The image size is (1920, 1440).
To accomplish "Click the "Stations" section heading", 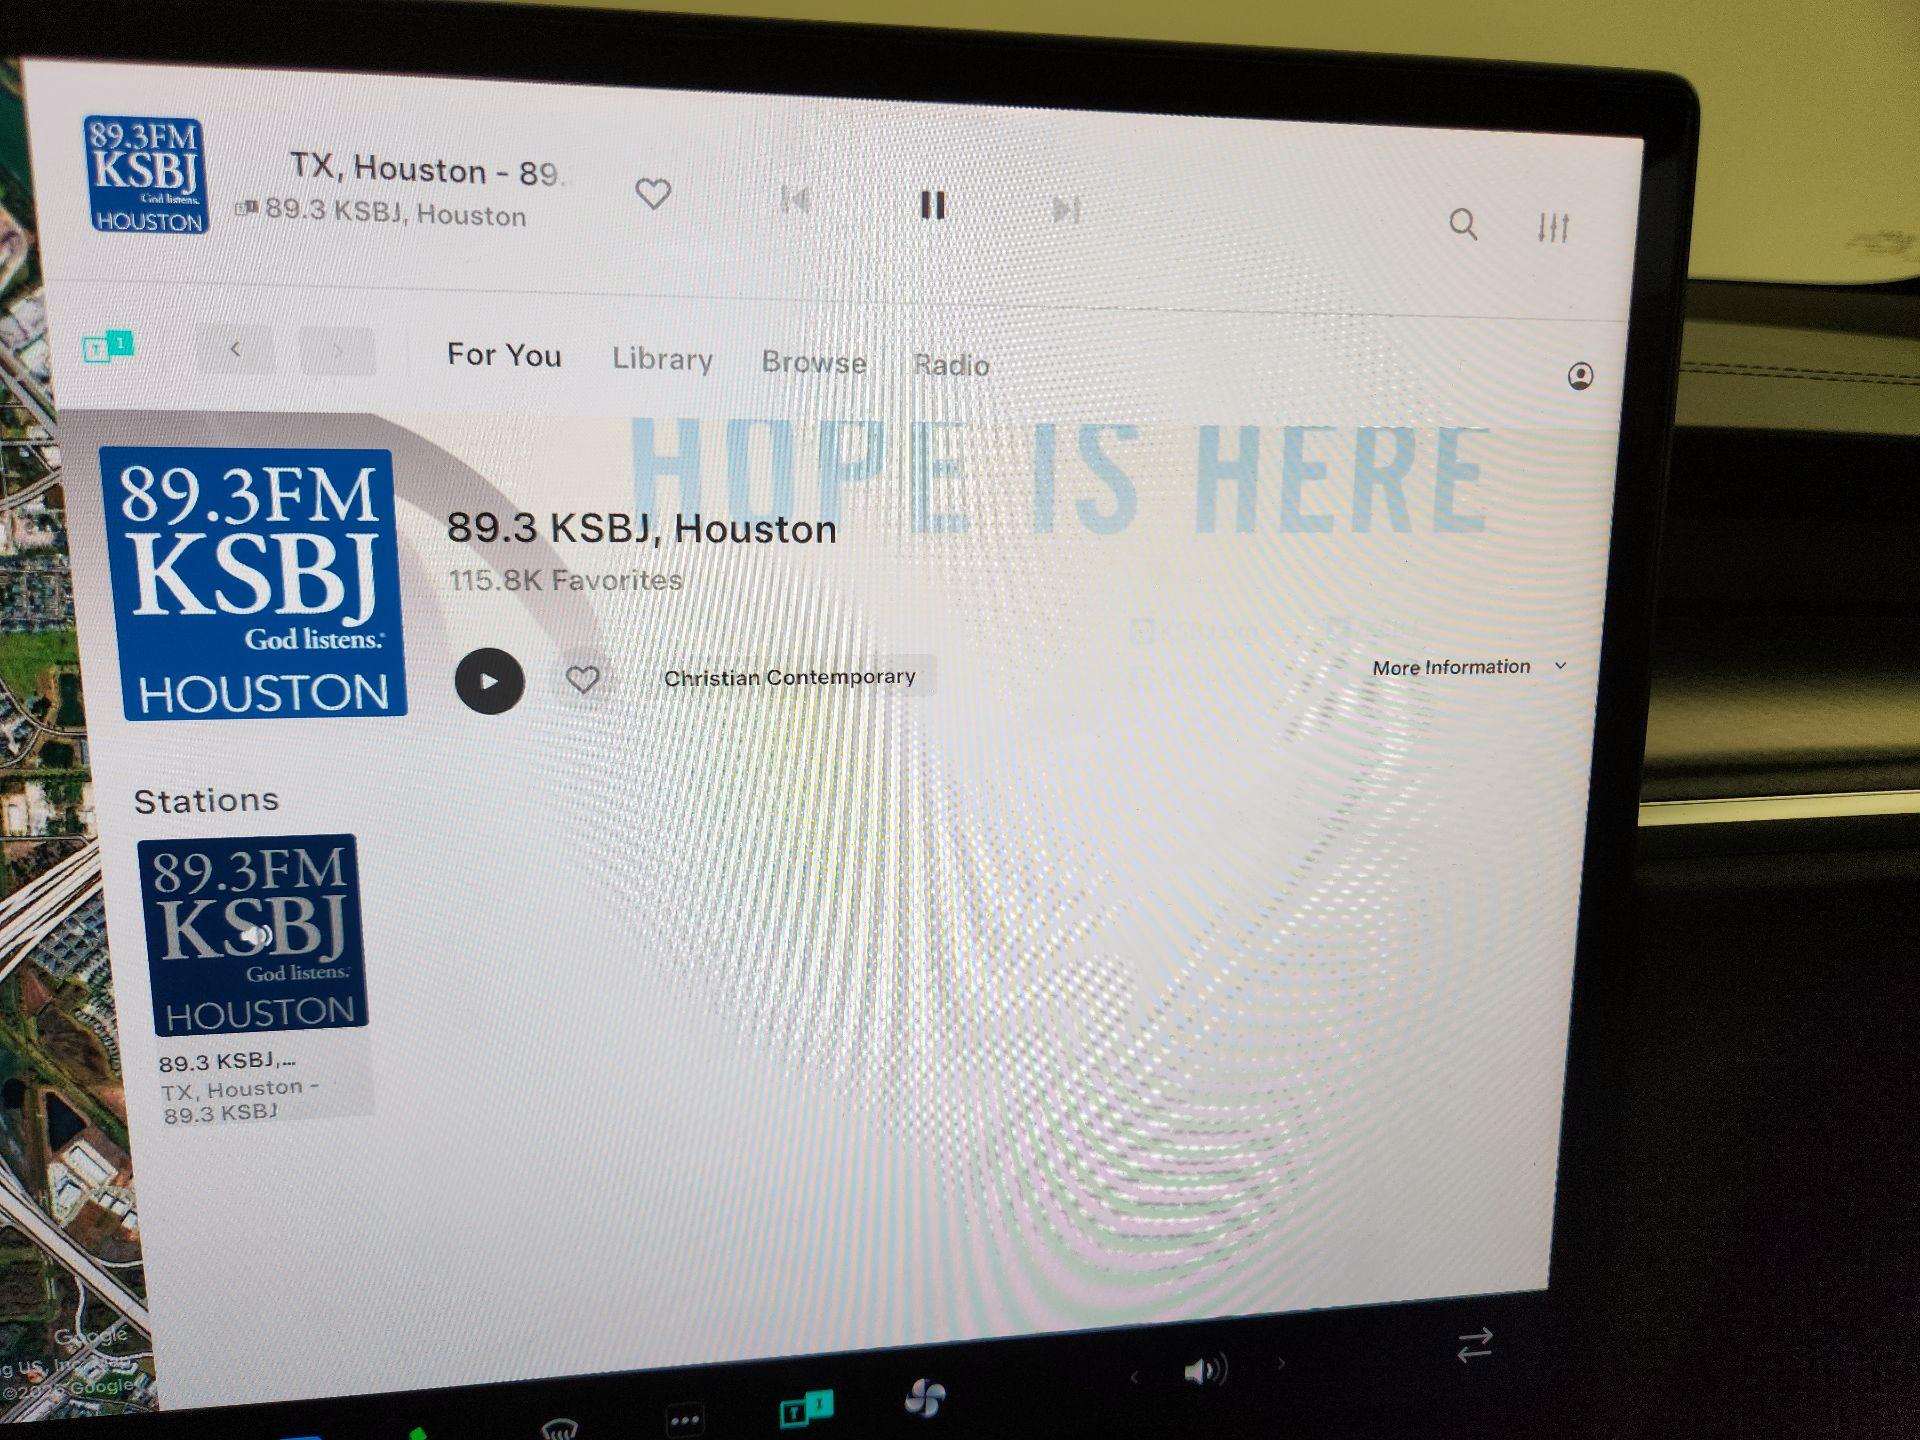I will coord(206,800).
